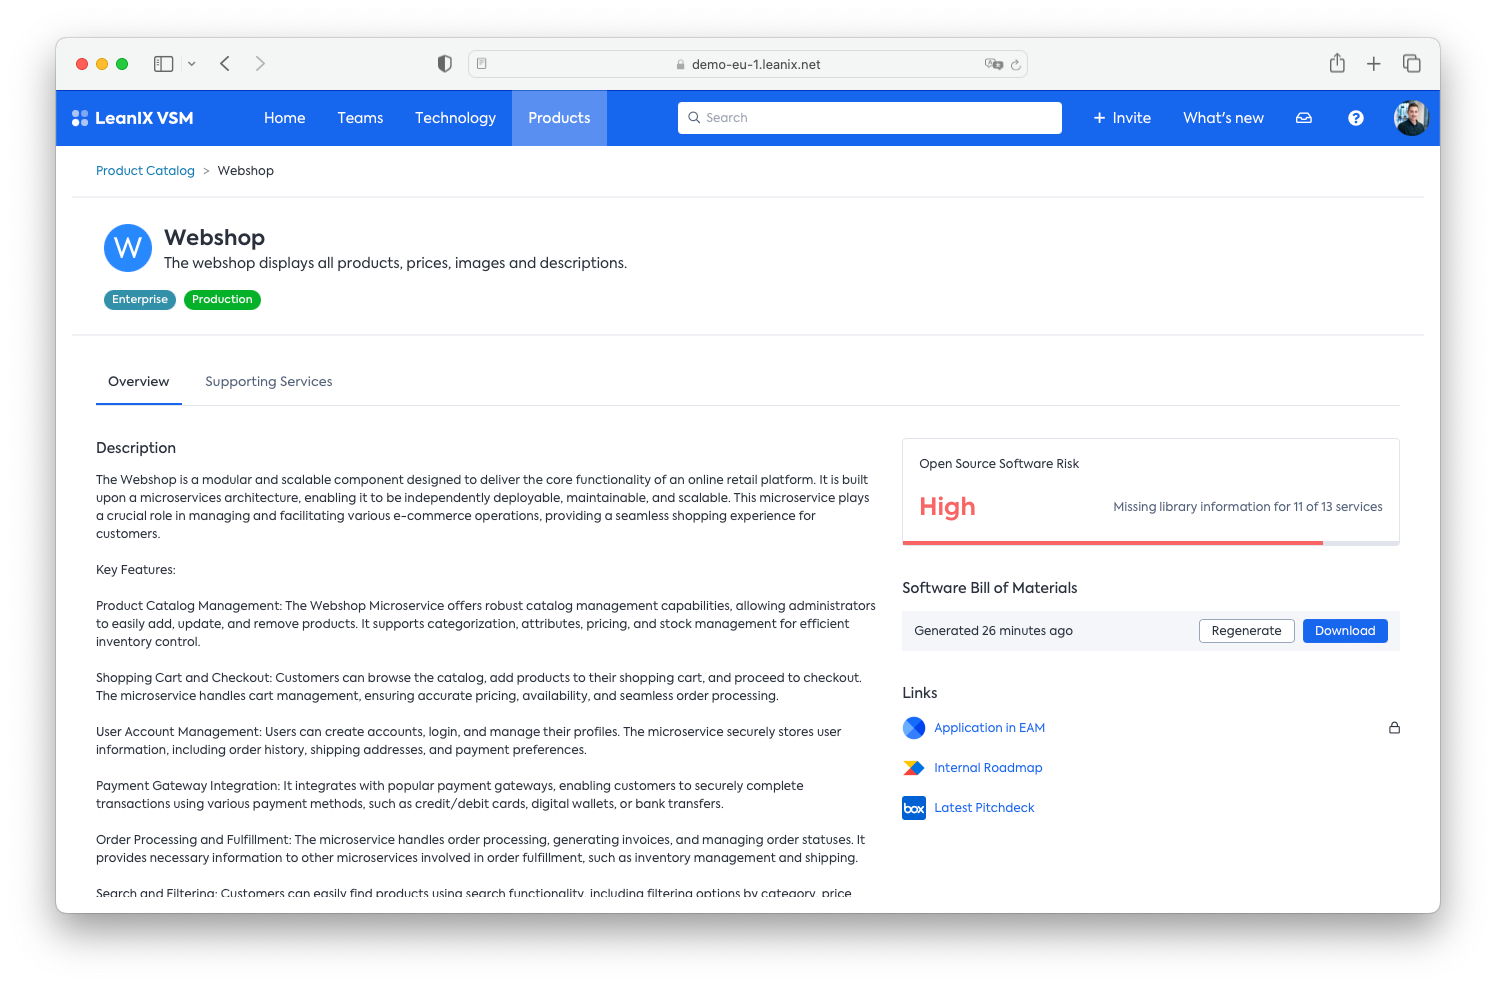Reload the page with refresh icon
The height and width of the screenshot is (987, 1496).
pos(1016,64)
